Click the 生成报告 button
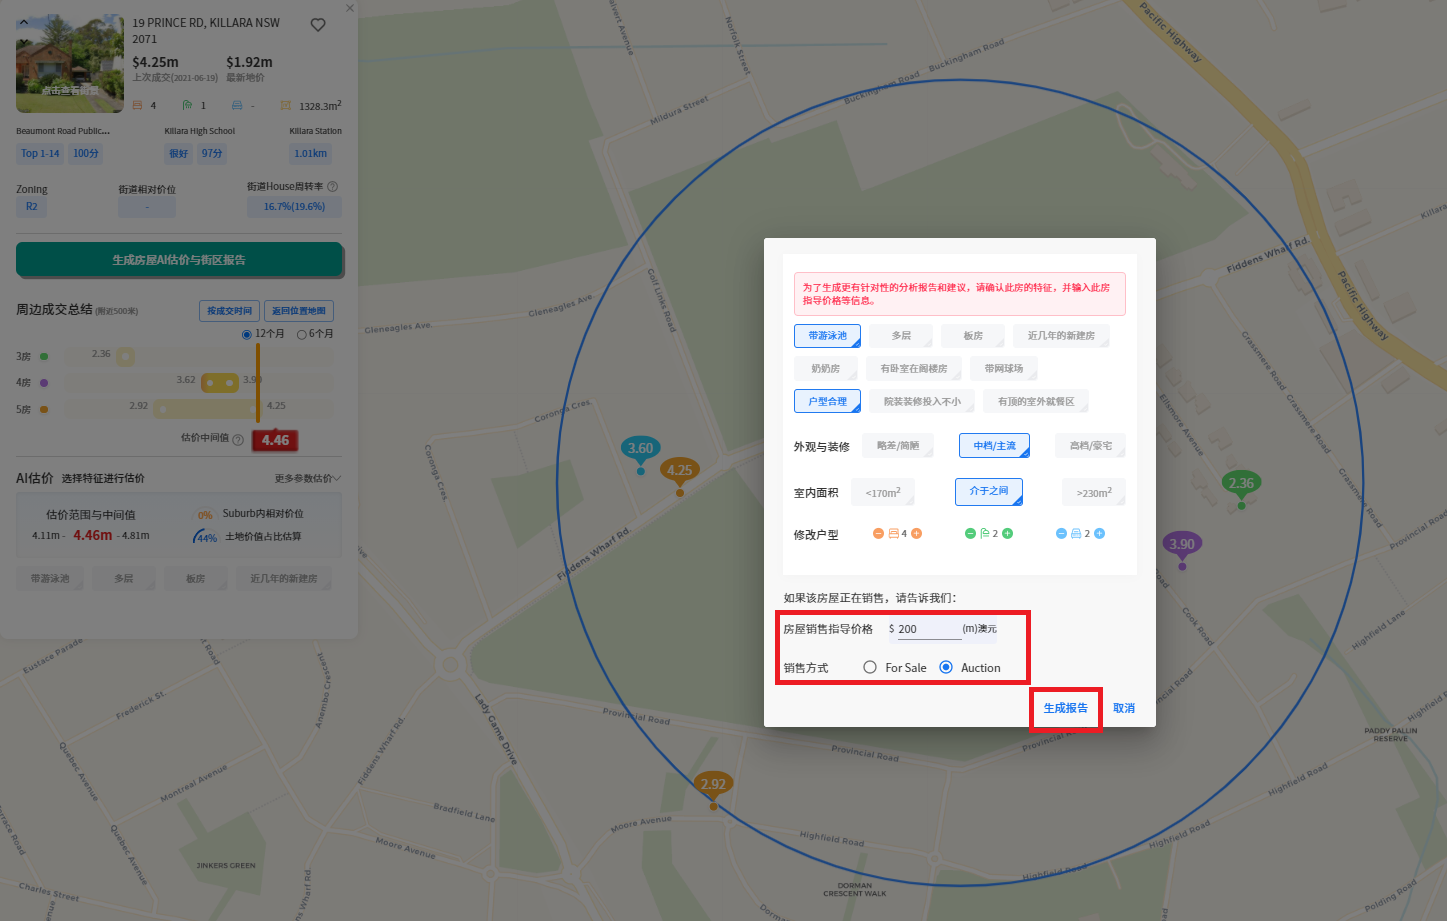The height and width of the screenshot is (921, 1447). pos(1066,708)
